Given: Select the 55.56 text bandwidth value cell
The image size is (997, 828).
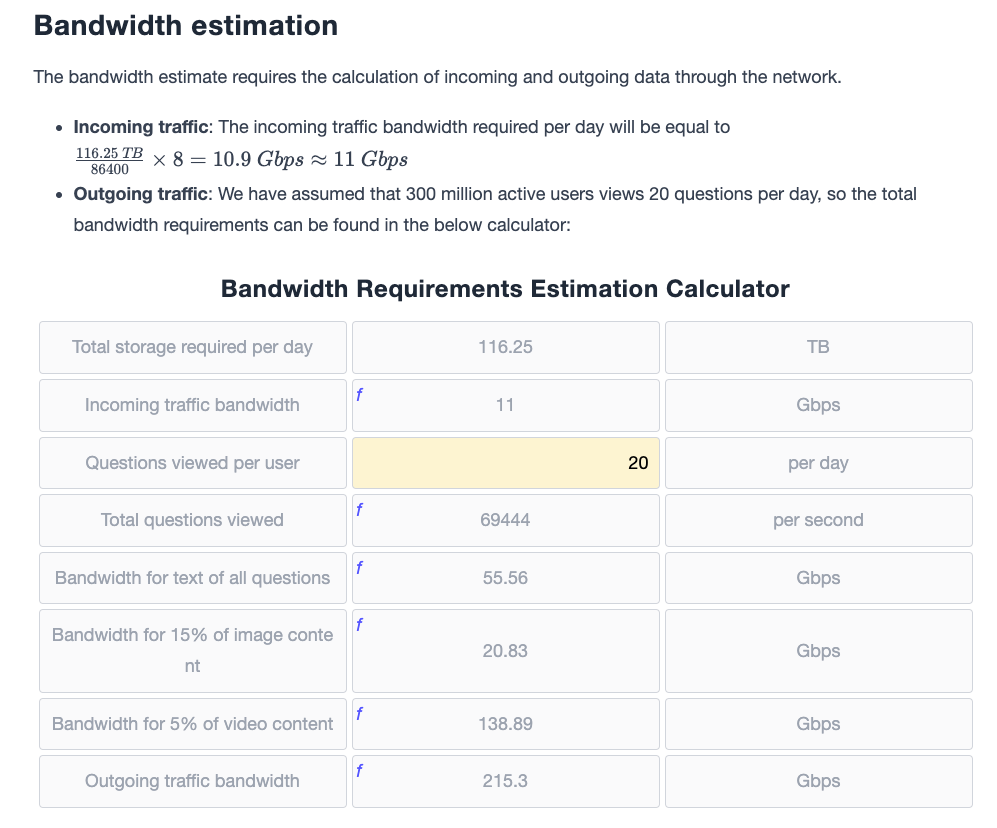Looking at the screenshot, I should 505,578.
